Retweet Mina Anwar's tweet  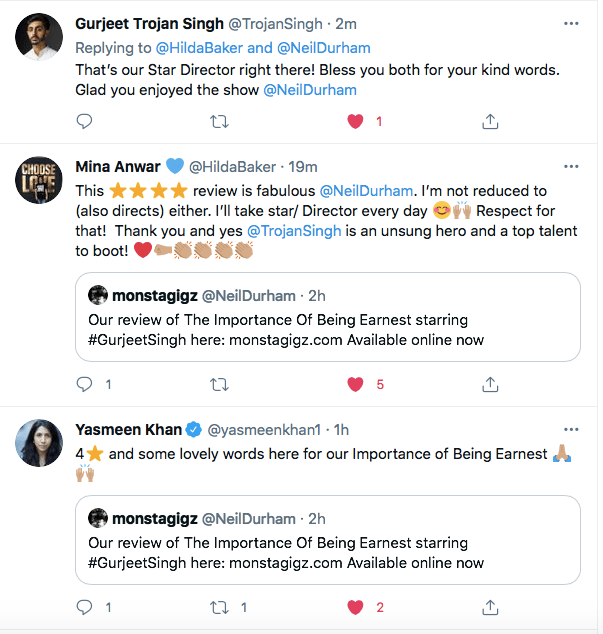(220, 384)
